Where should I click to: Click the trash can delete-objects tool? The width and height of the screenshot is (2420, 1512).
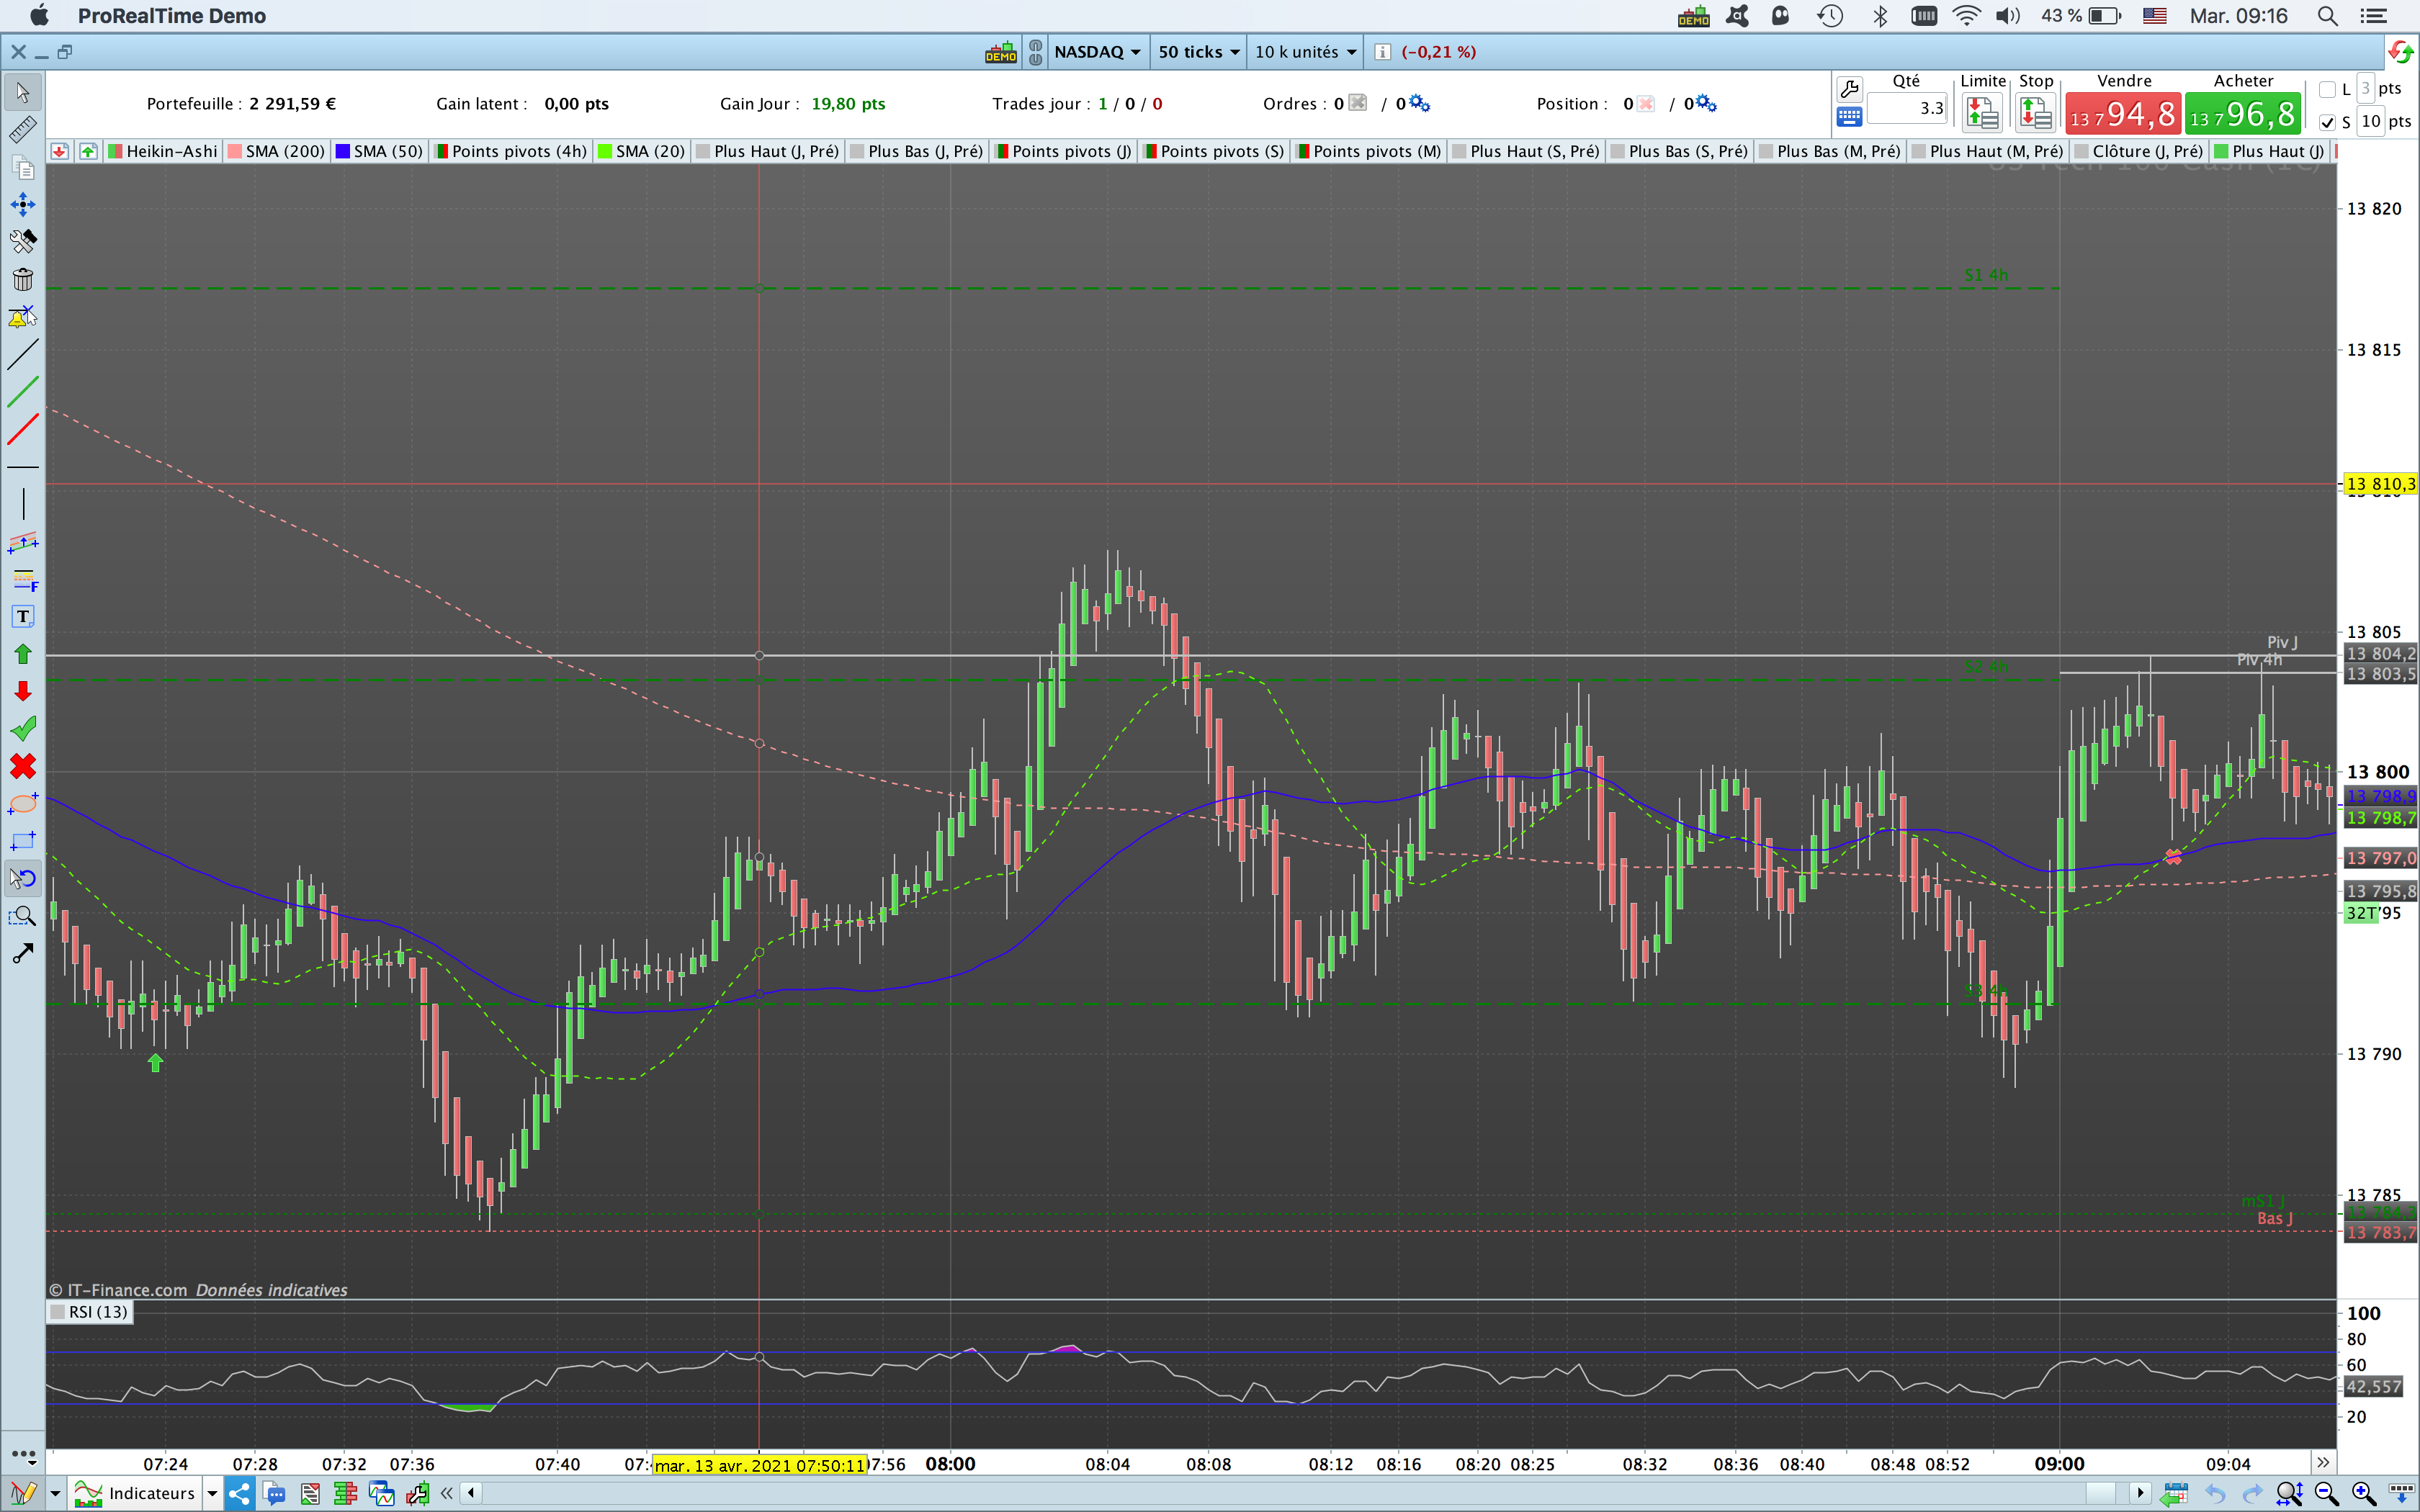coord(23,279)
